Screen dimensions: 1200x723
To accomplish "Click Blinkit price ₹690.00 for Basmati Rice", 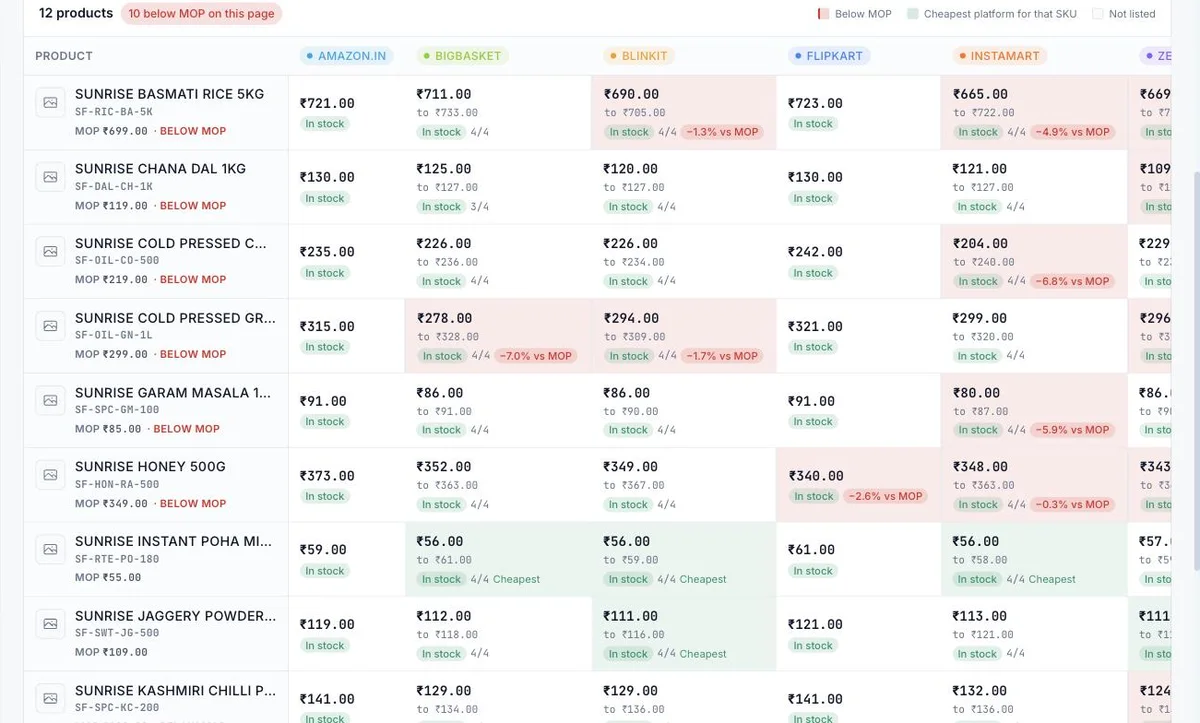I will click(x=631, y=94).
